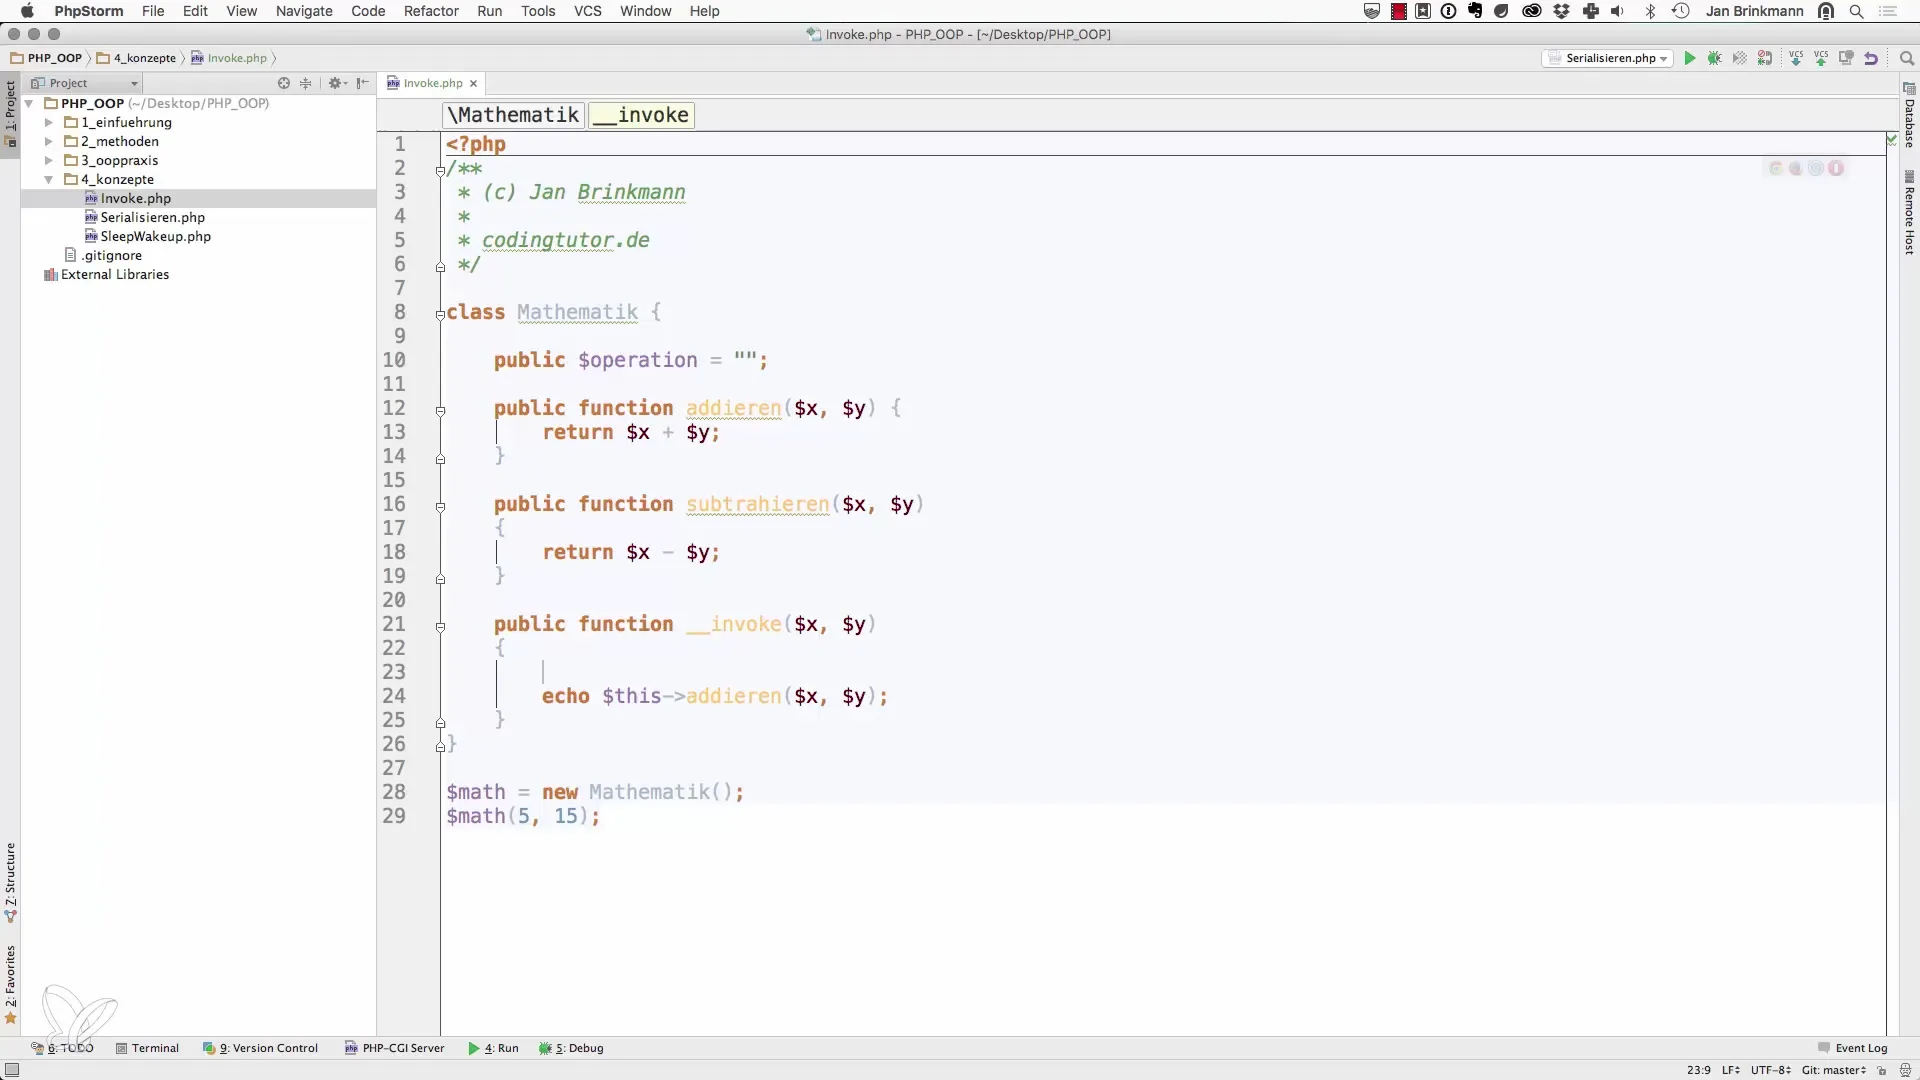Open the Database tool window

(1909, 116)
